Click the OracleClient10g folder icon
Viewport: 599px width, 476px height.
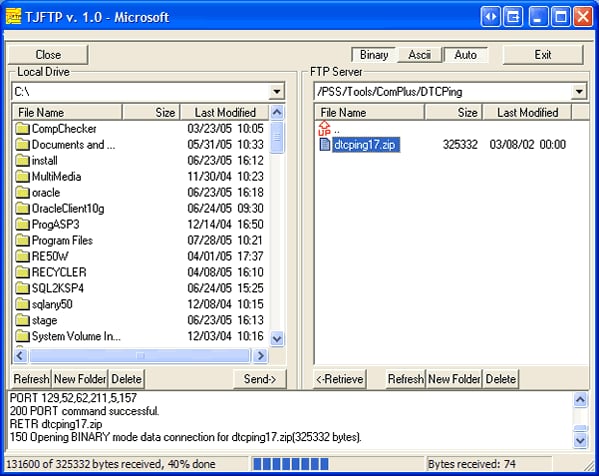click(x=22, y=209)
